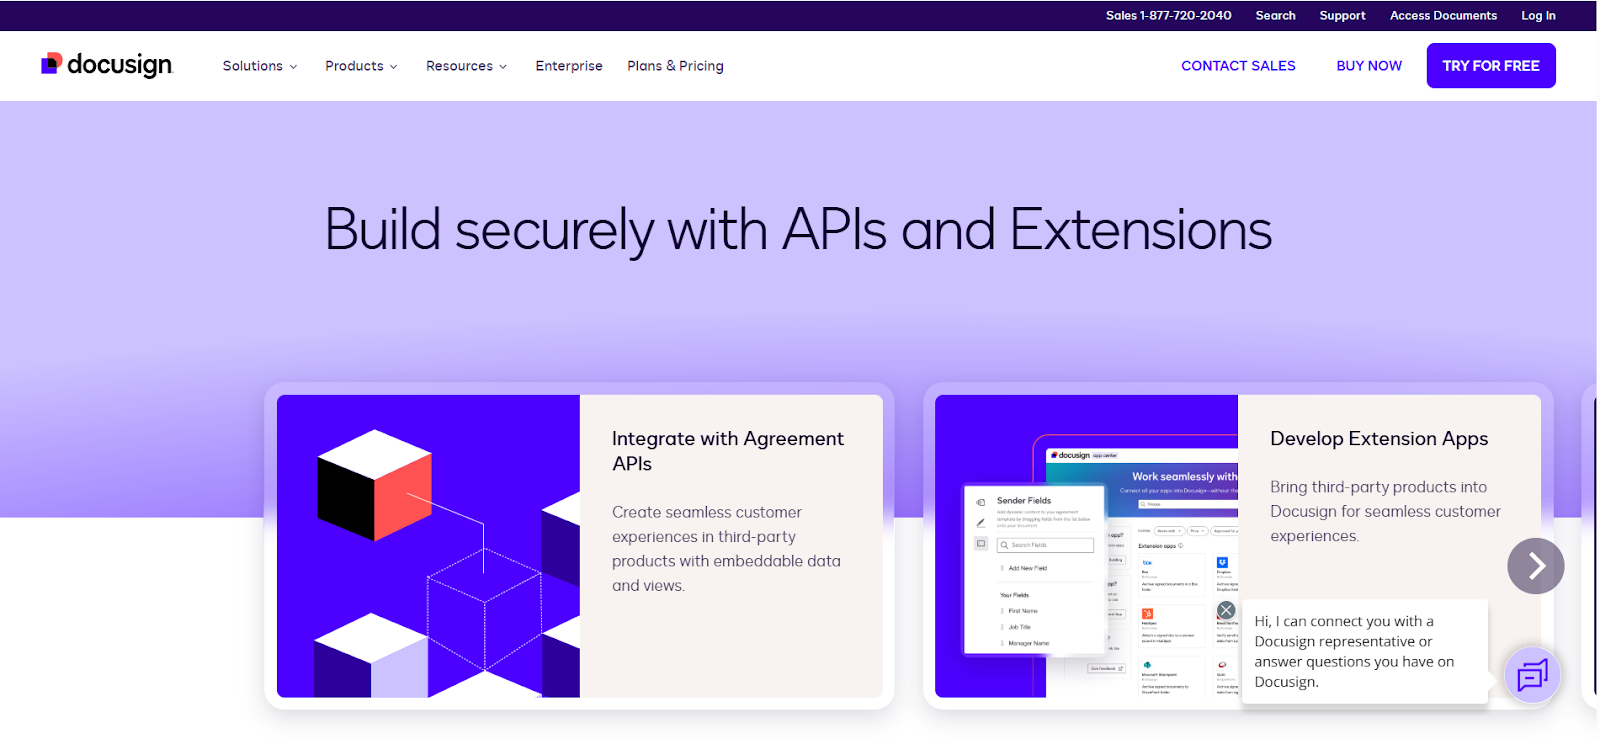Click Access Documents

[x=1443, y=16]
